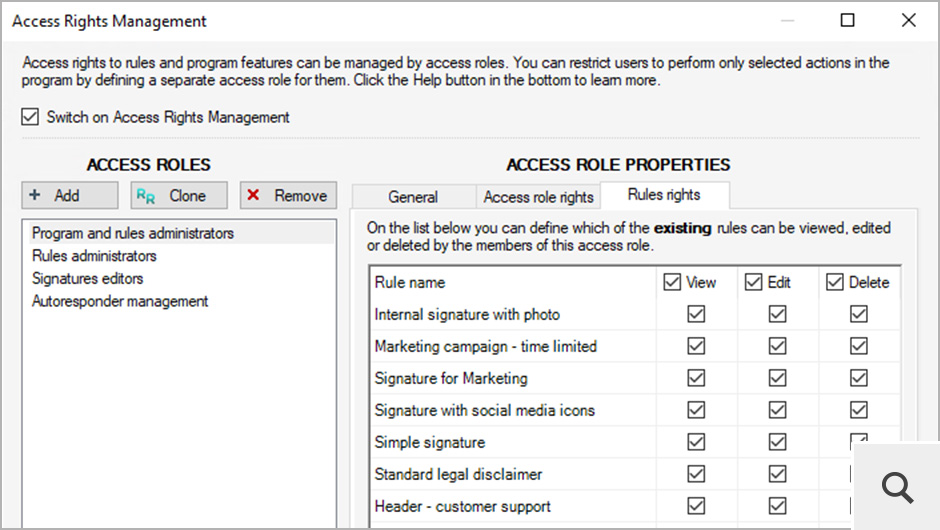Uncheck Edit for Standard legal disclaimer
The height and width of the screenshot is (530, 940).
pyautogui.click(x=778, y=474)
